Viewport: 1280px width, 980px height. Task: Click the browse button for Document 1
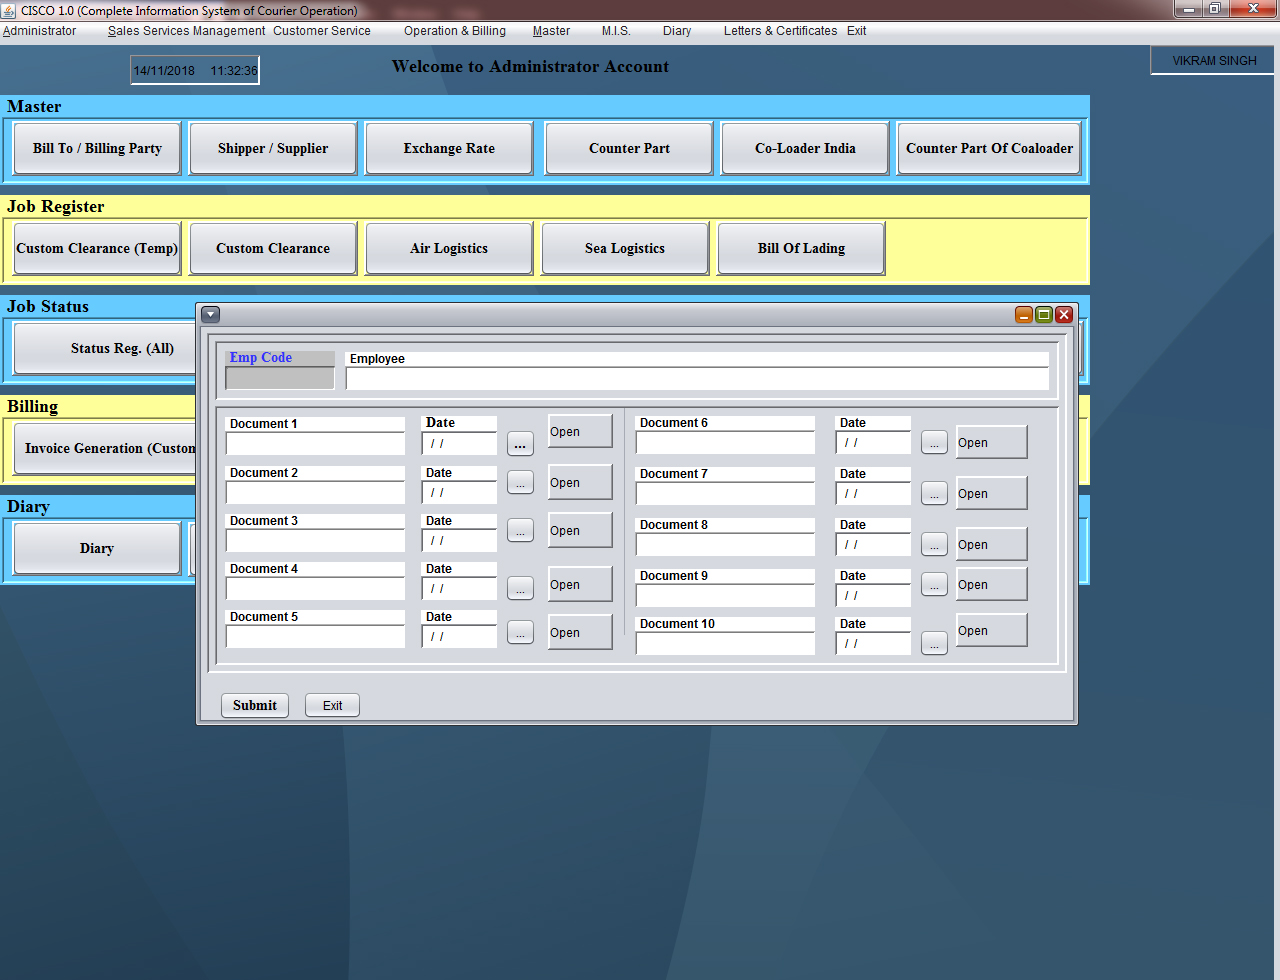(520, 444)
